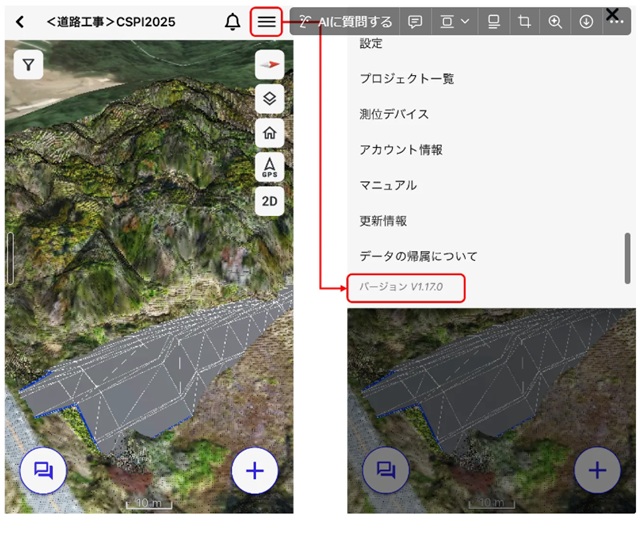Reset view with the home button
Image resolution: width=640 pixels, height=534 pixels.
coord(269,133)
